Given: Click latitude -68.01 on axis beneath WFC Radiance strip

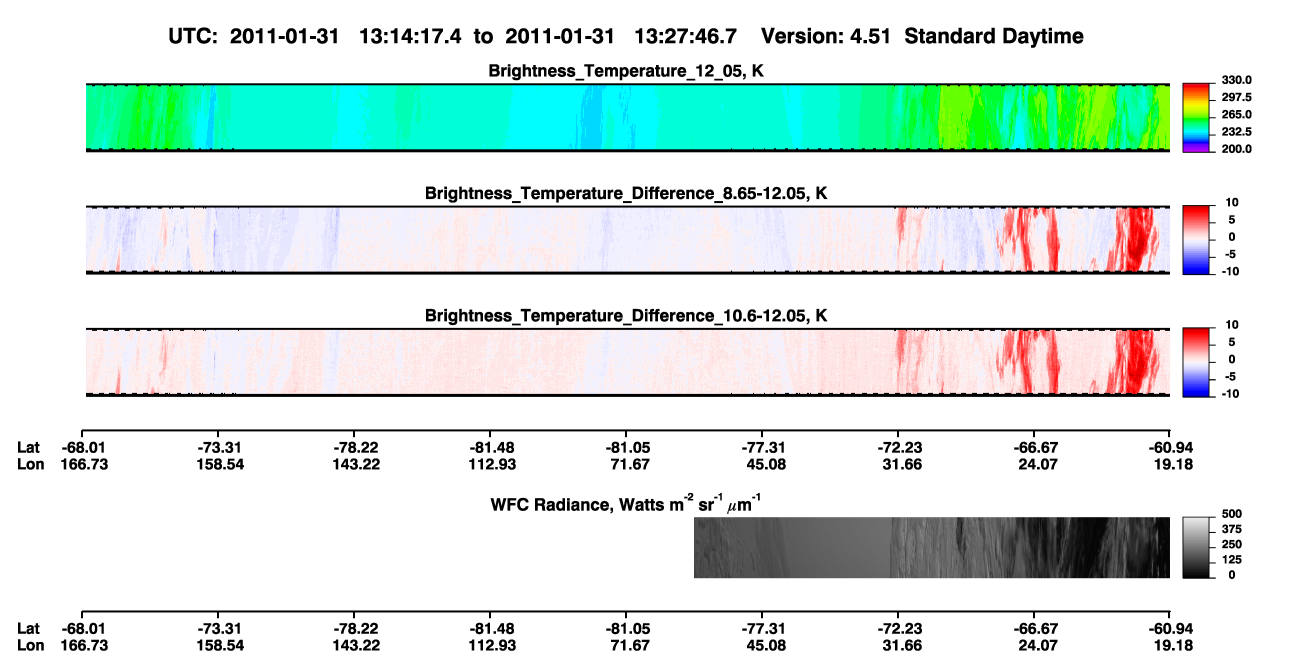Looking at the screenshot, I should coord(83,629).
